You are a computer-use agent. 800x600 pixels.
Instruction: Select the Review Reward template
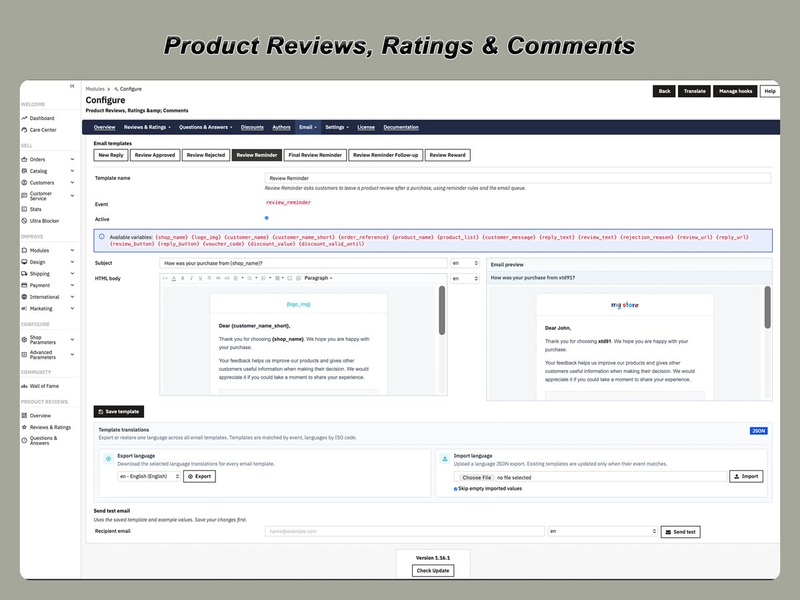(447, 155)
